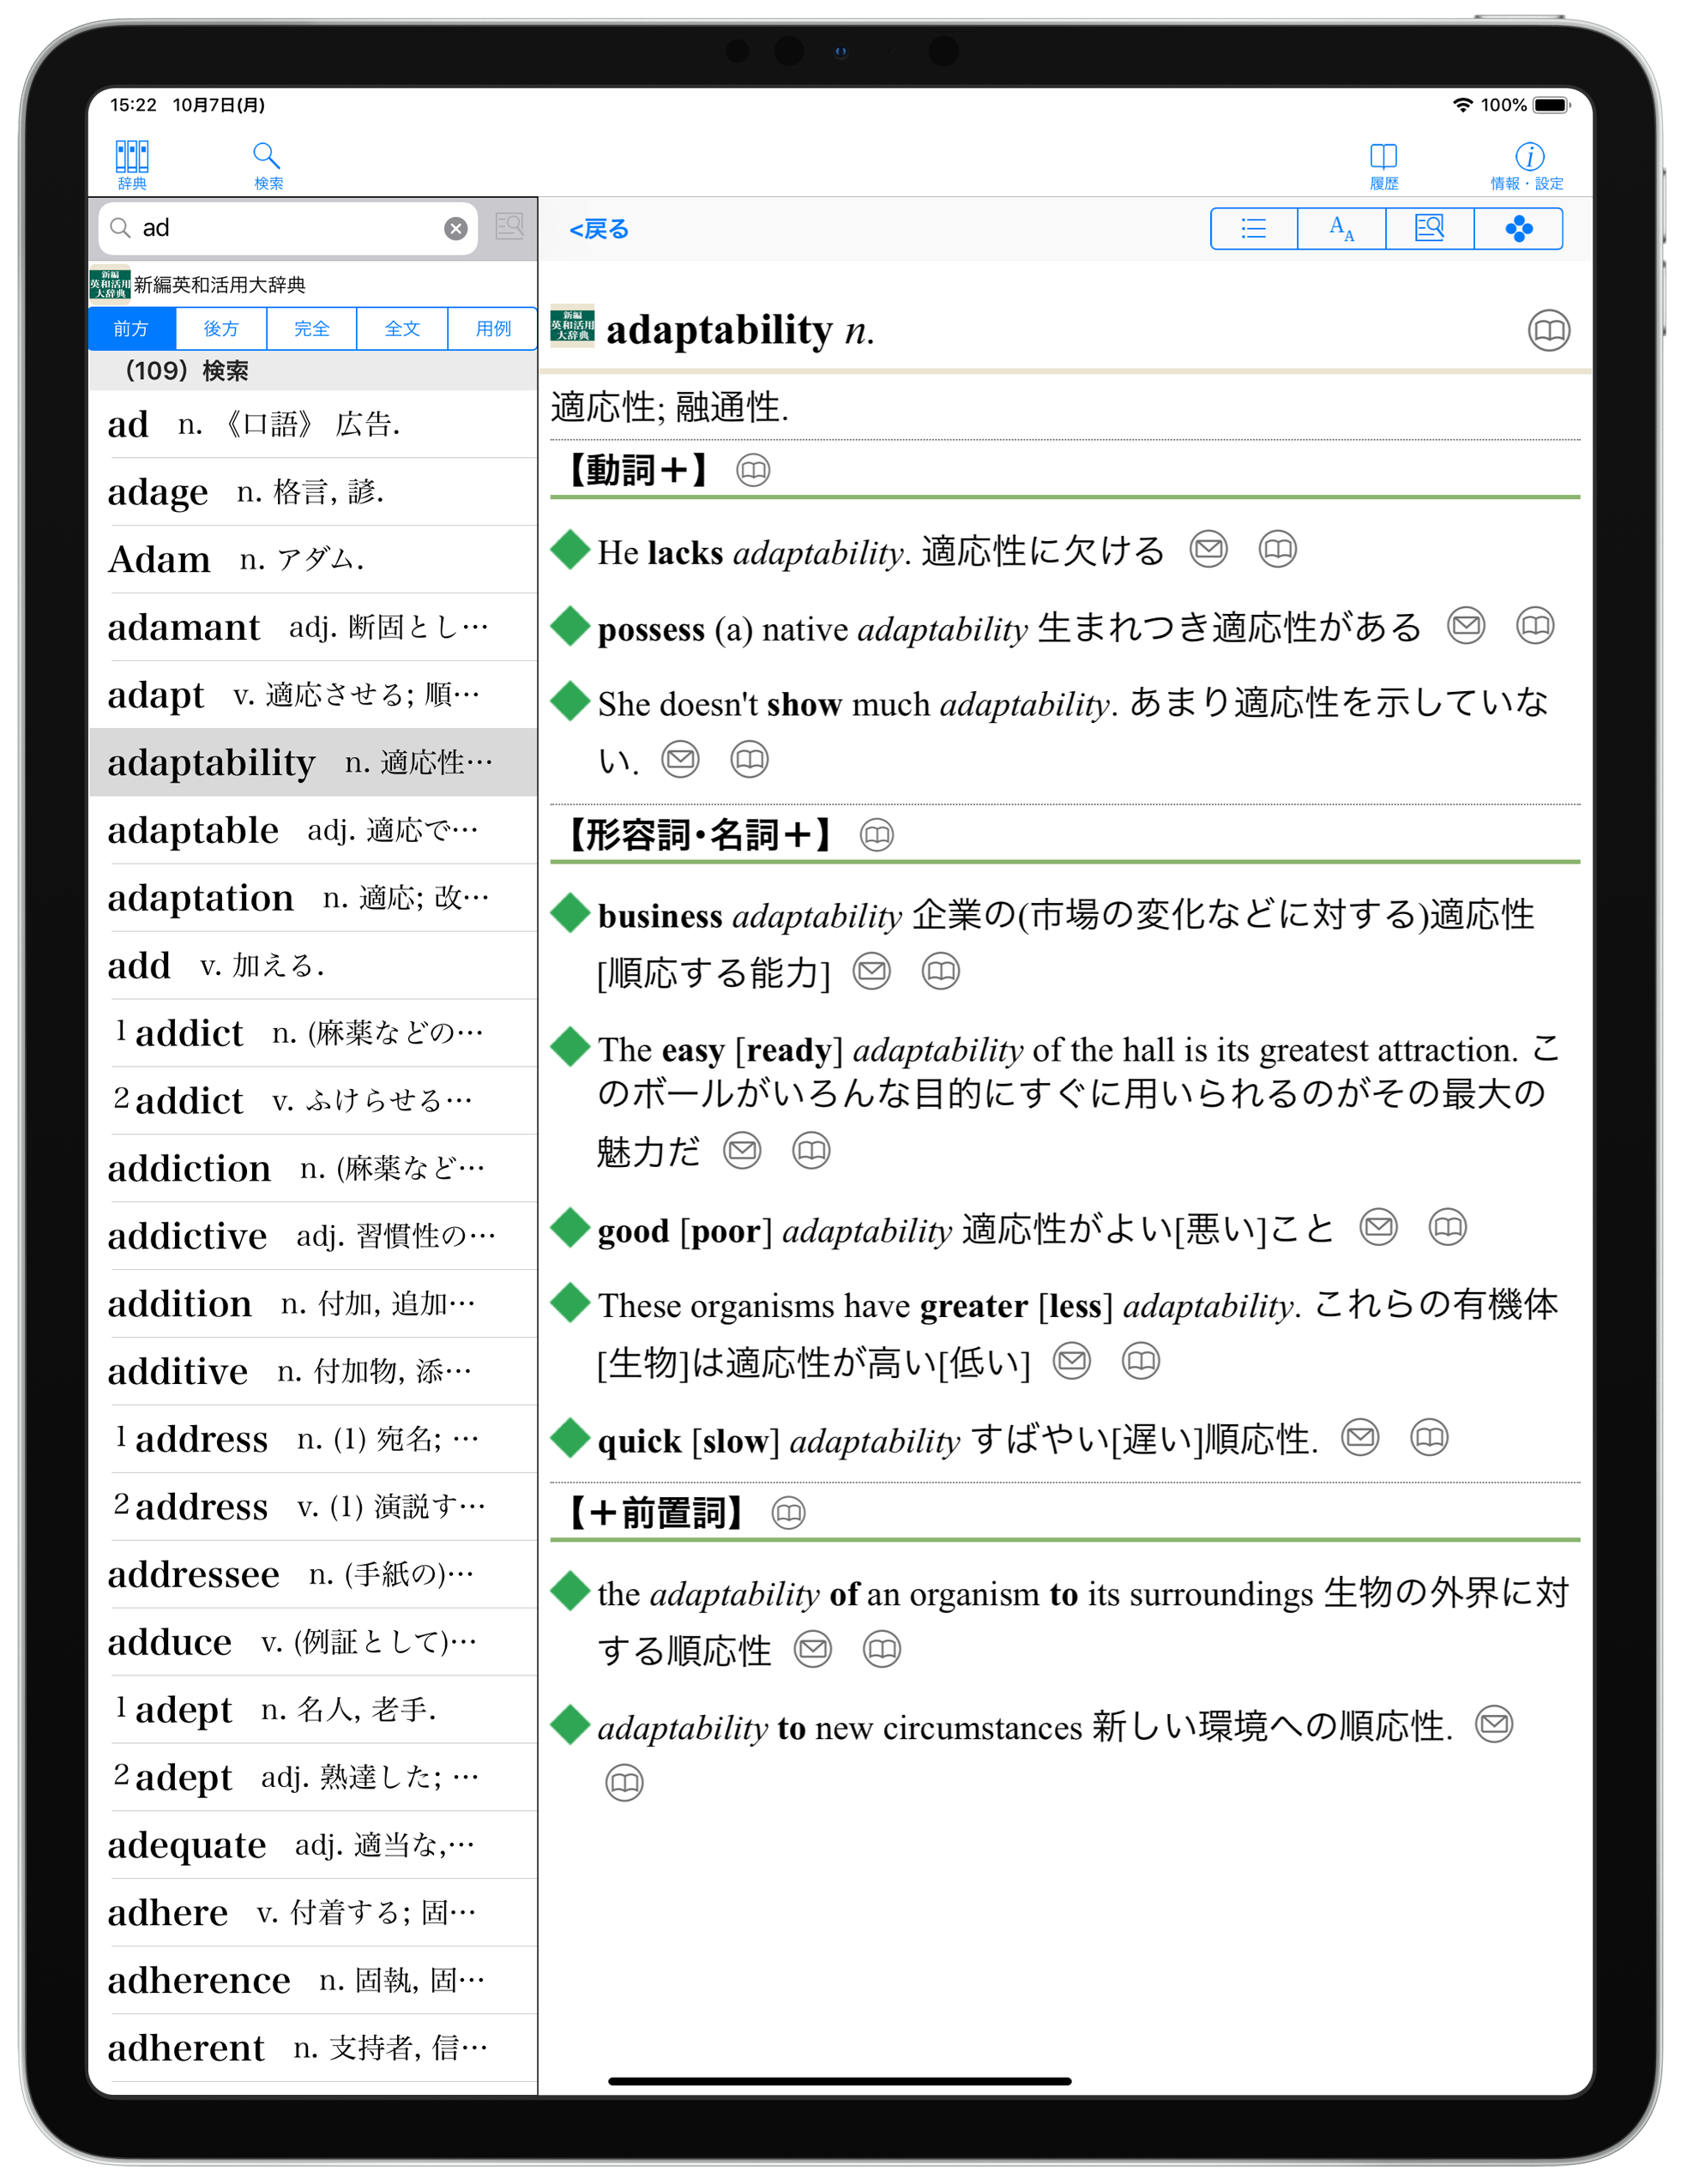Clear the search field with the X button

coord(455,229)
